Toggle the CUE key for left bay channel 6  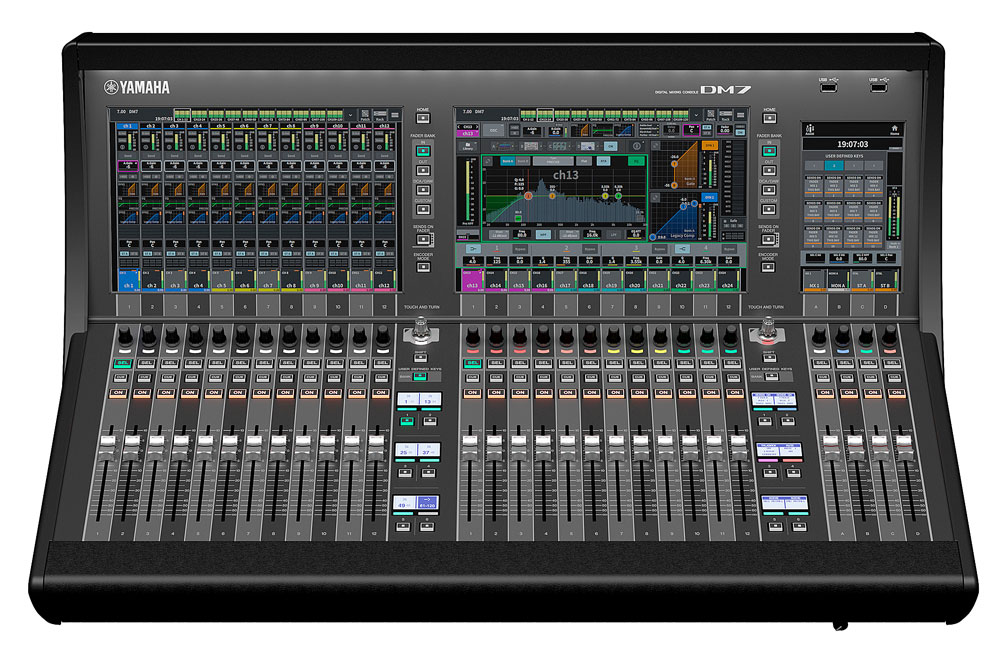pyautogui.click(x=238, y=378)
